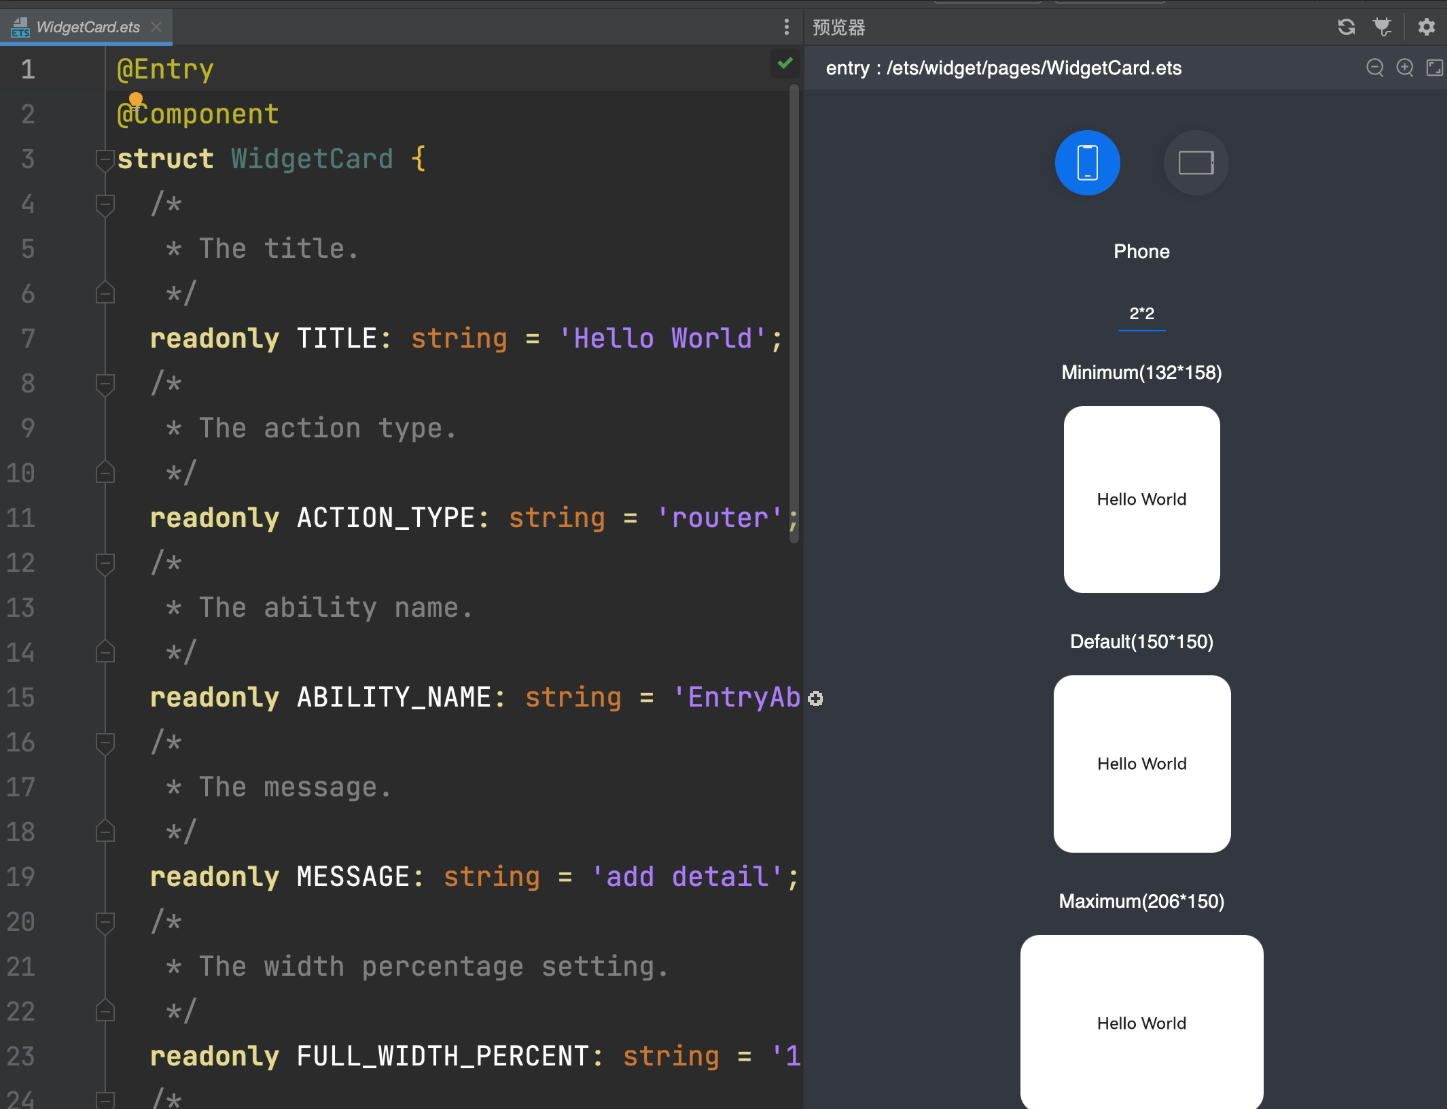Click line number 1 in the gutter

(27, 69)
